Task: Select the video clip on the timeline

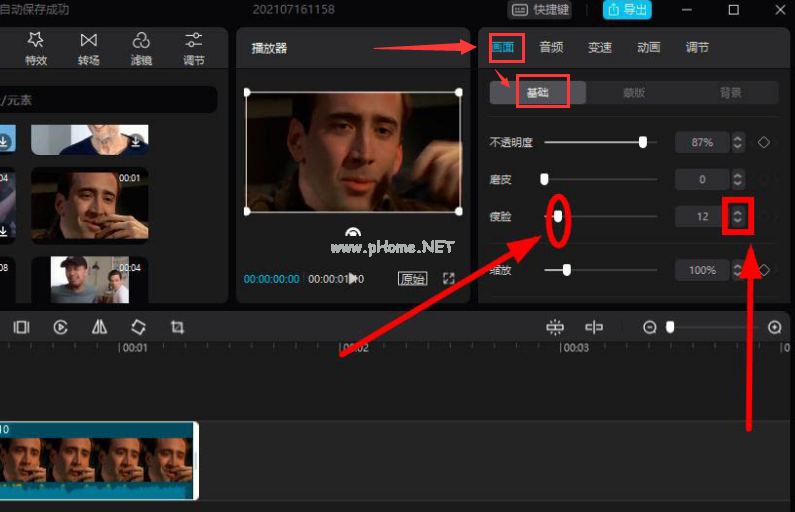Action: coord(98,460)
